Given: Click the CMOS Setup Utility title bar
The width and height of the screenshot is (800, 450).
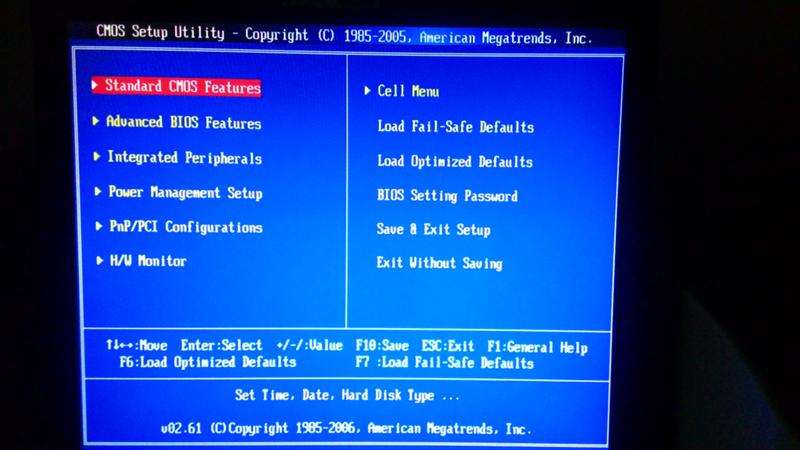Looking at the screenshot, I should [x=344, y=36].
